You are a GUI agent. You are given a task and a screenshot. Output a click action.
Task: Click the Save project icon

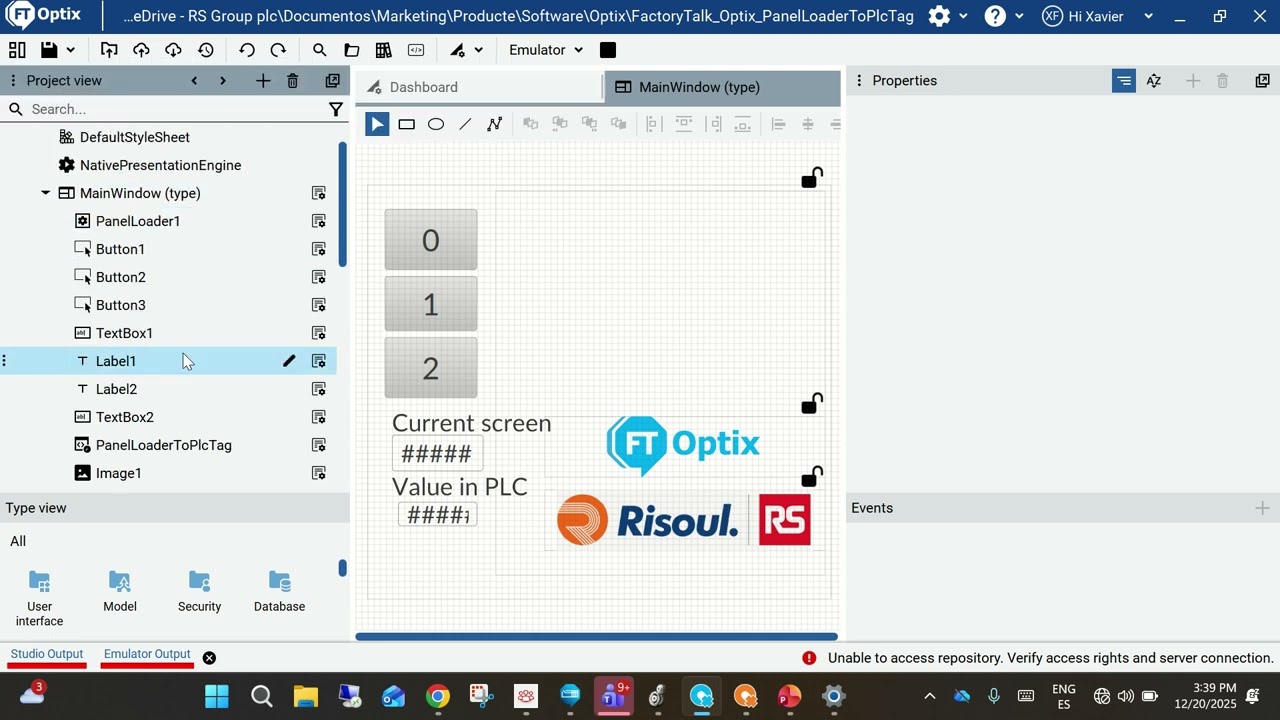[x=49, y=50]
